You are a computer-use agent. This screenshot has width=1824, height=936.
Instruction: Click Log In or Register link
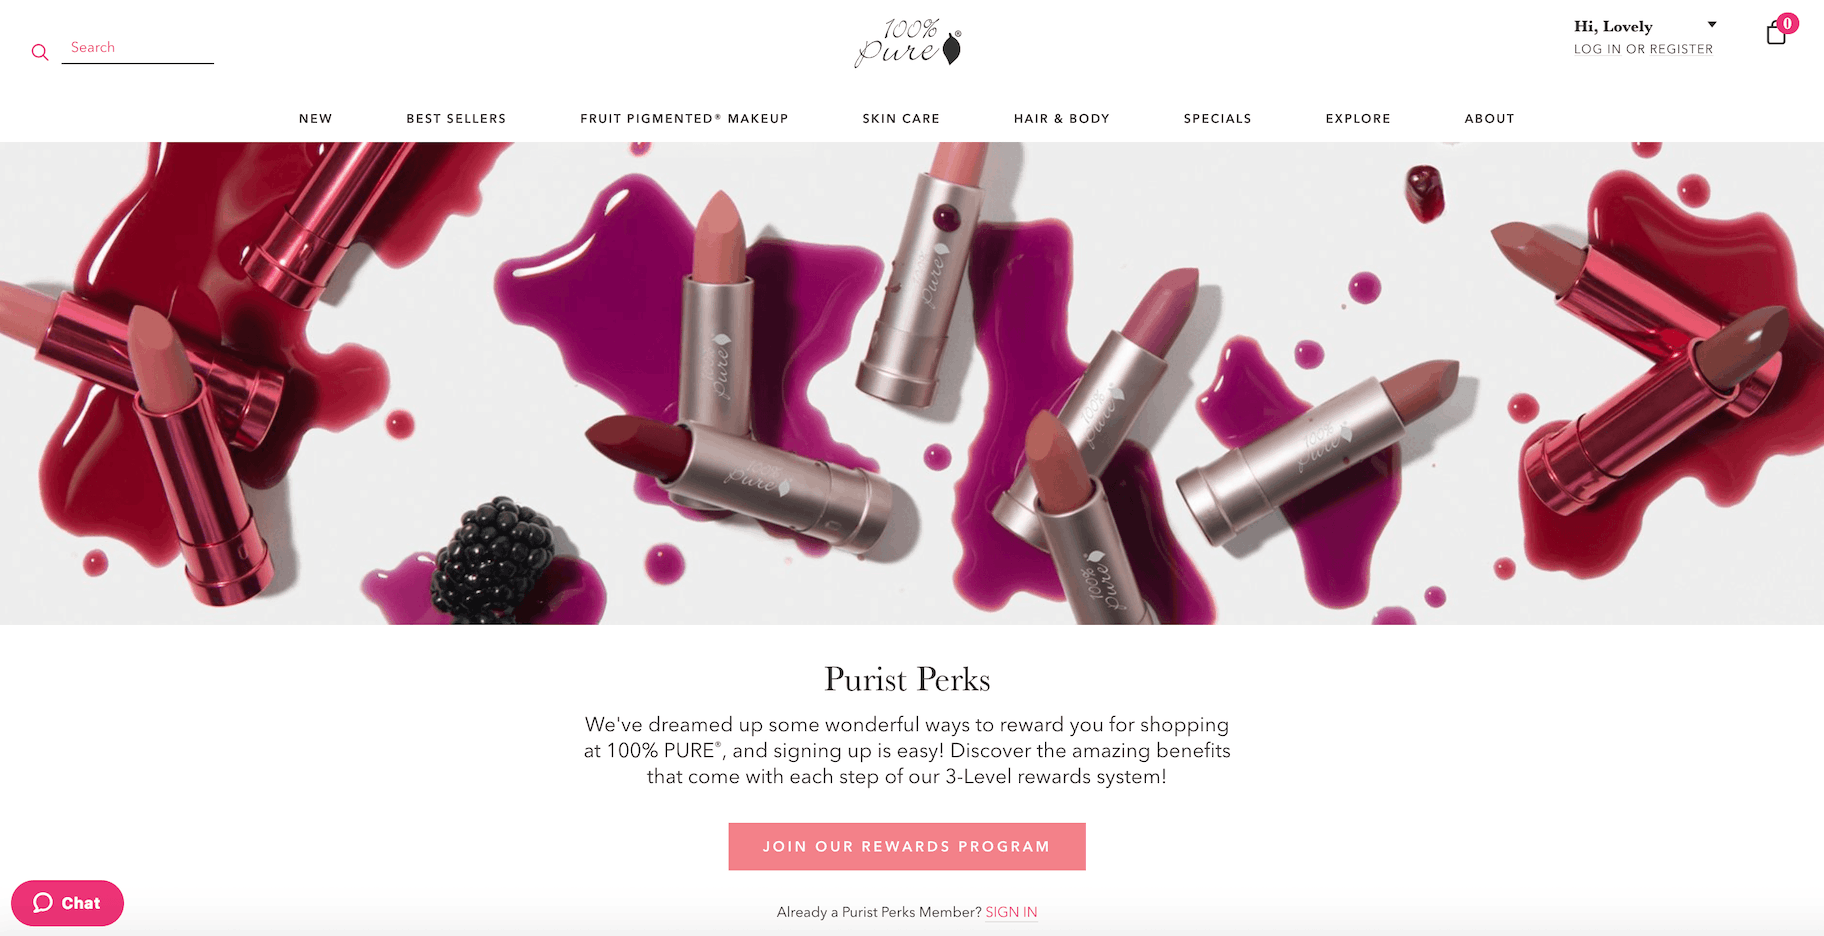(1643, 49)
